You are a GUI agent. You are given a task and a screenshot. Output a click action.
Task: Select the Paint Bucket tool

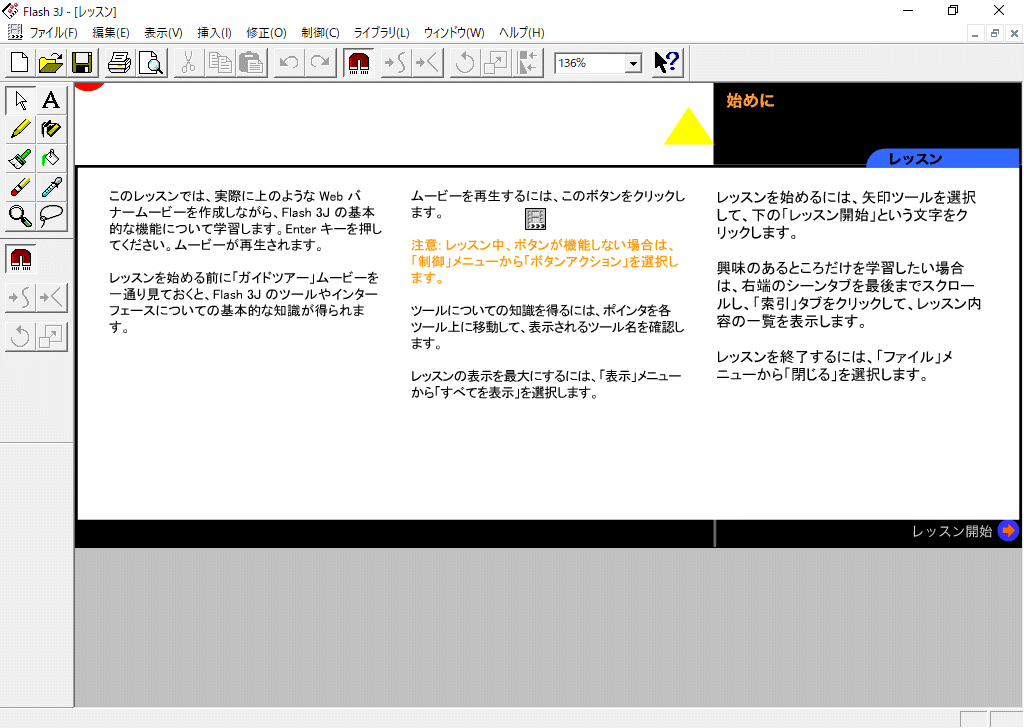pos(51,159)
